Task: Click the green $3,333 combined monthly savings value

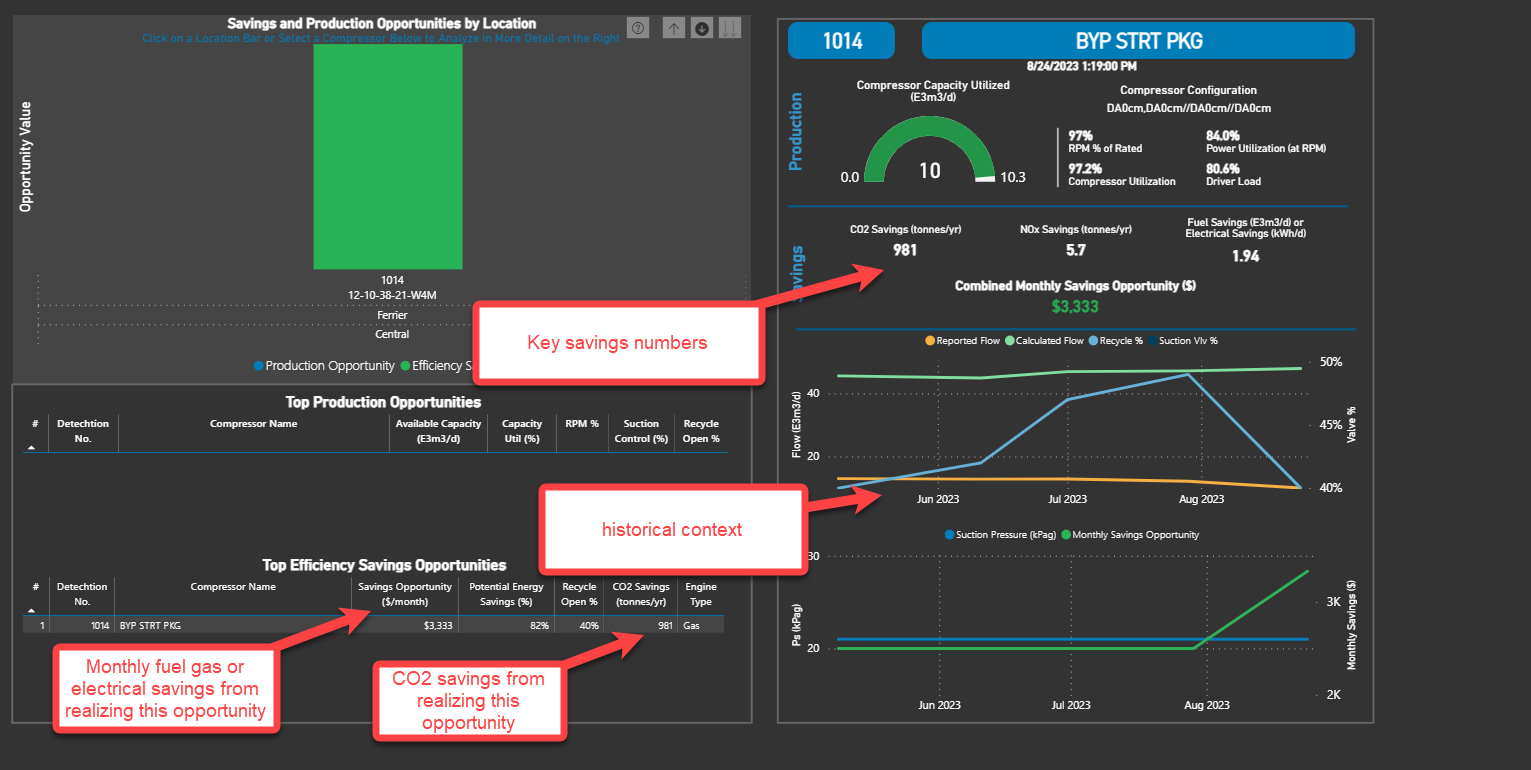Action: (1076, 306)
